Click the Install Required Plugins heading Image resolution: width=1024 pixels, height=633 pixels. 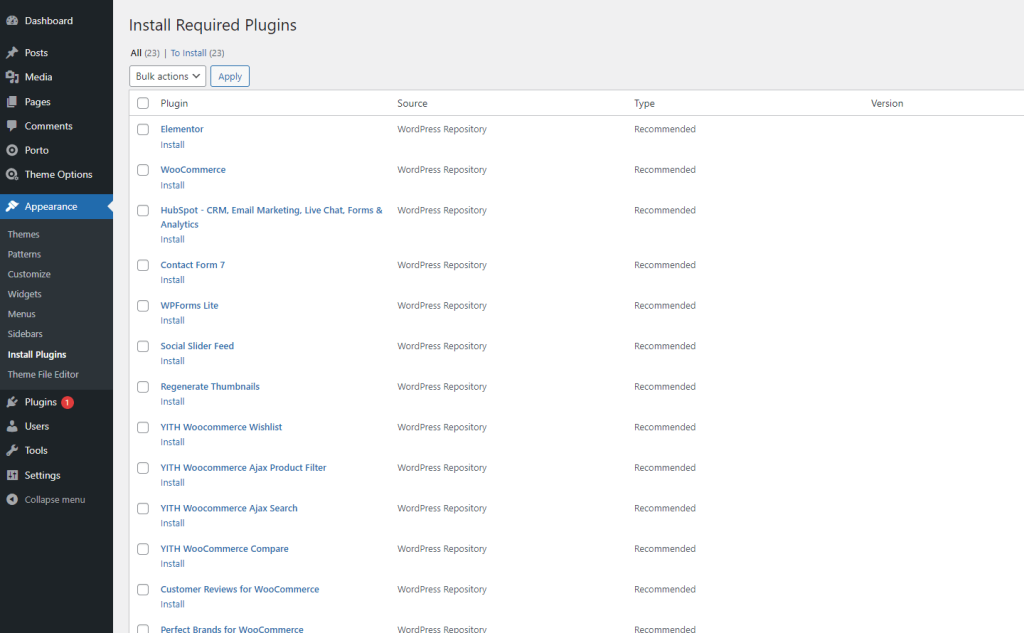pyautogui.click(x=212, y=25)
